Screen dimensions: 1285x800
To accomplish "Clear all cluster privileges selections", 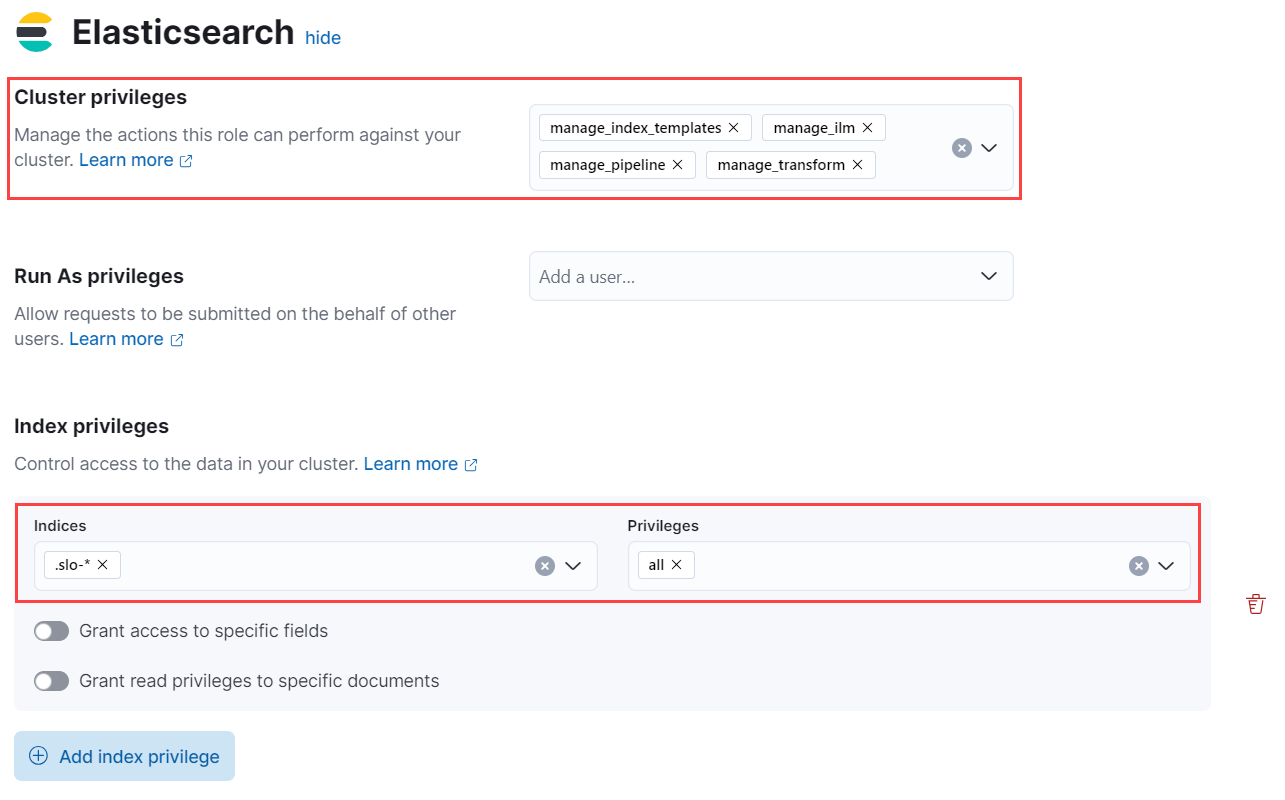I will (x=961, y=148).
